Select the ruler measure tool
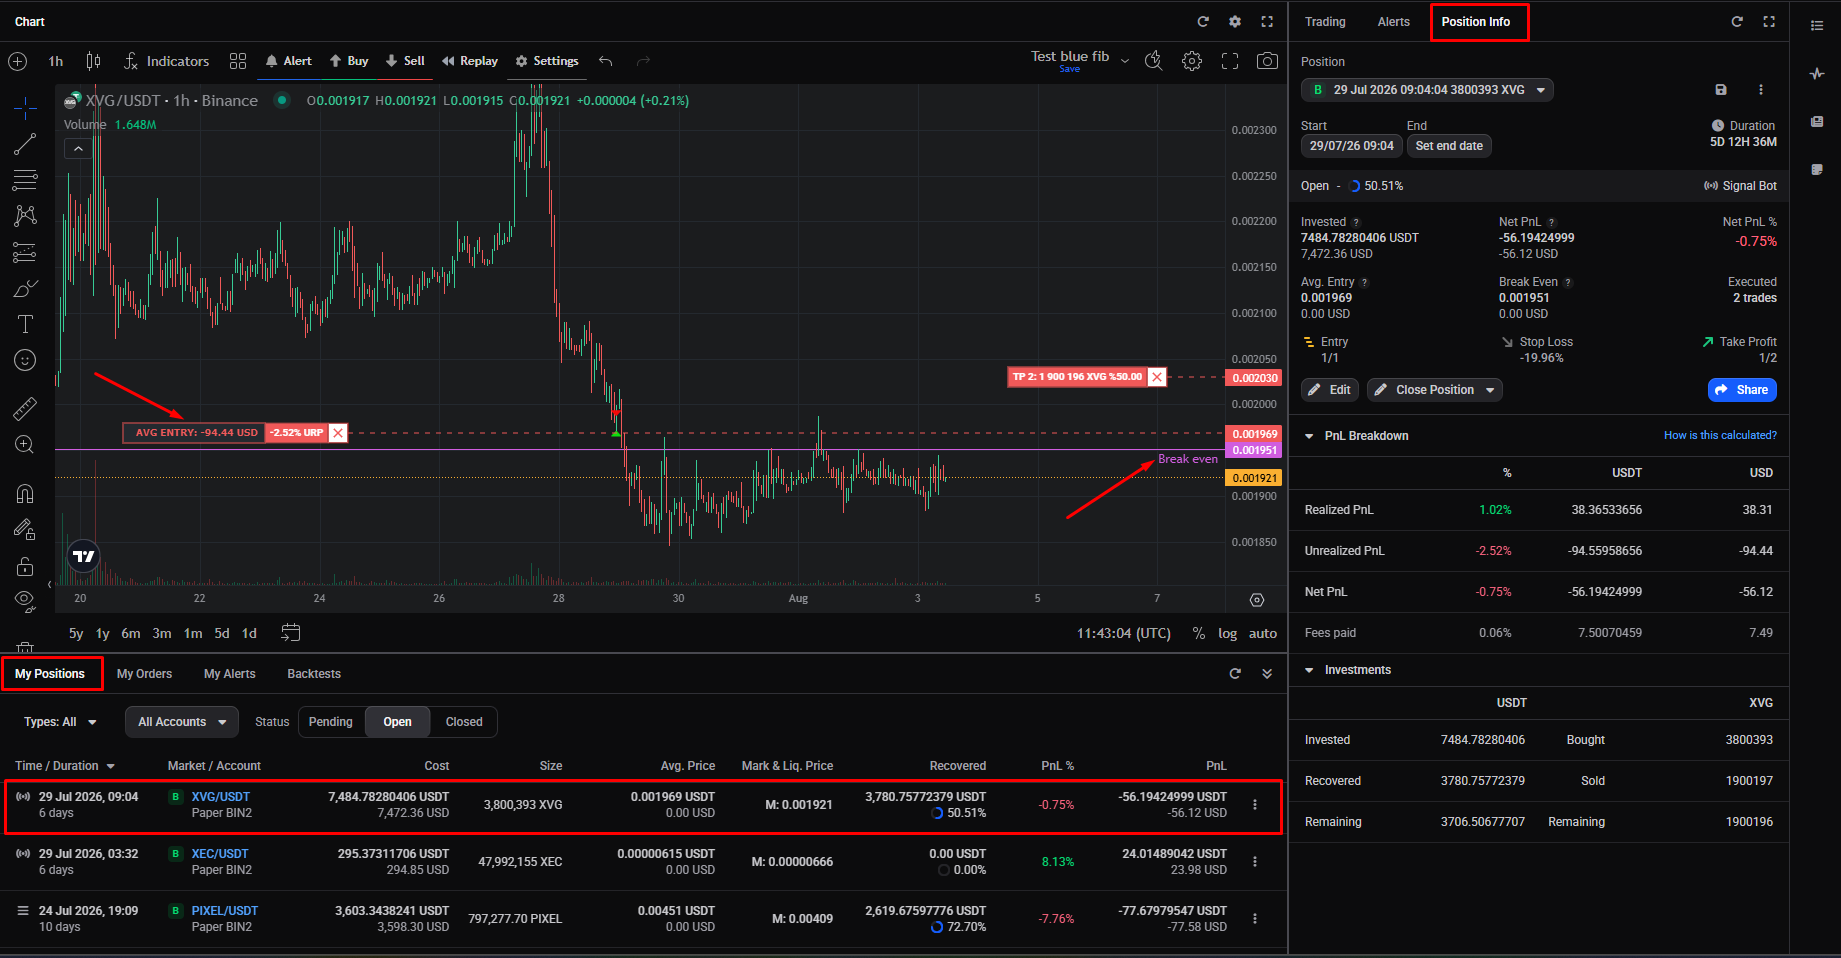This screenshot has height=958, width=1841. point(25,408)
